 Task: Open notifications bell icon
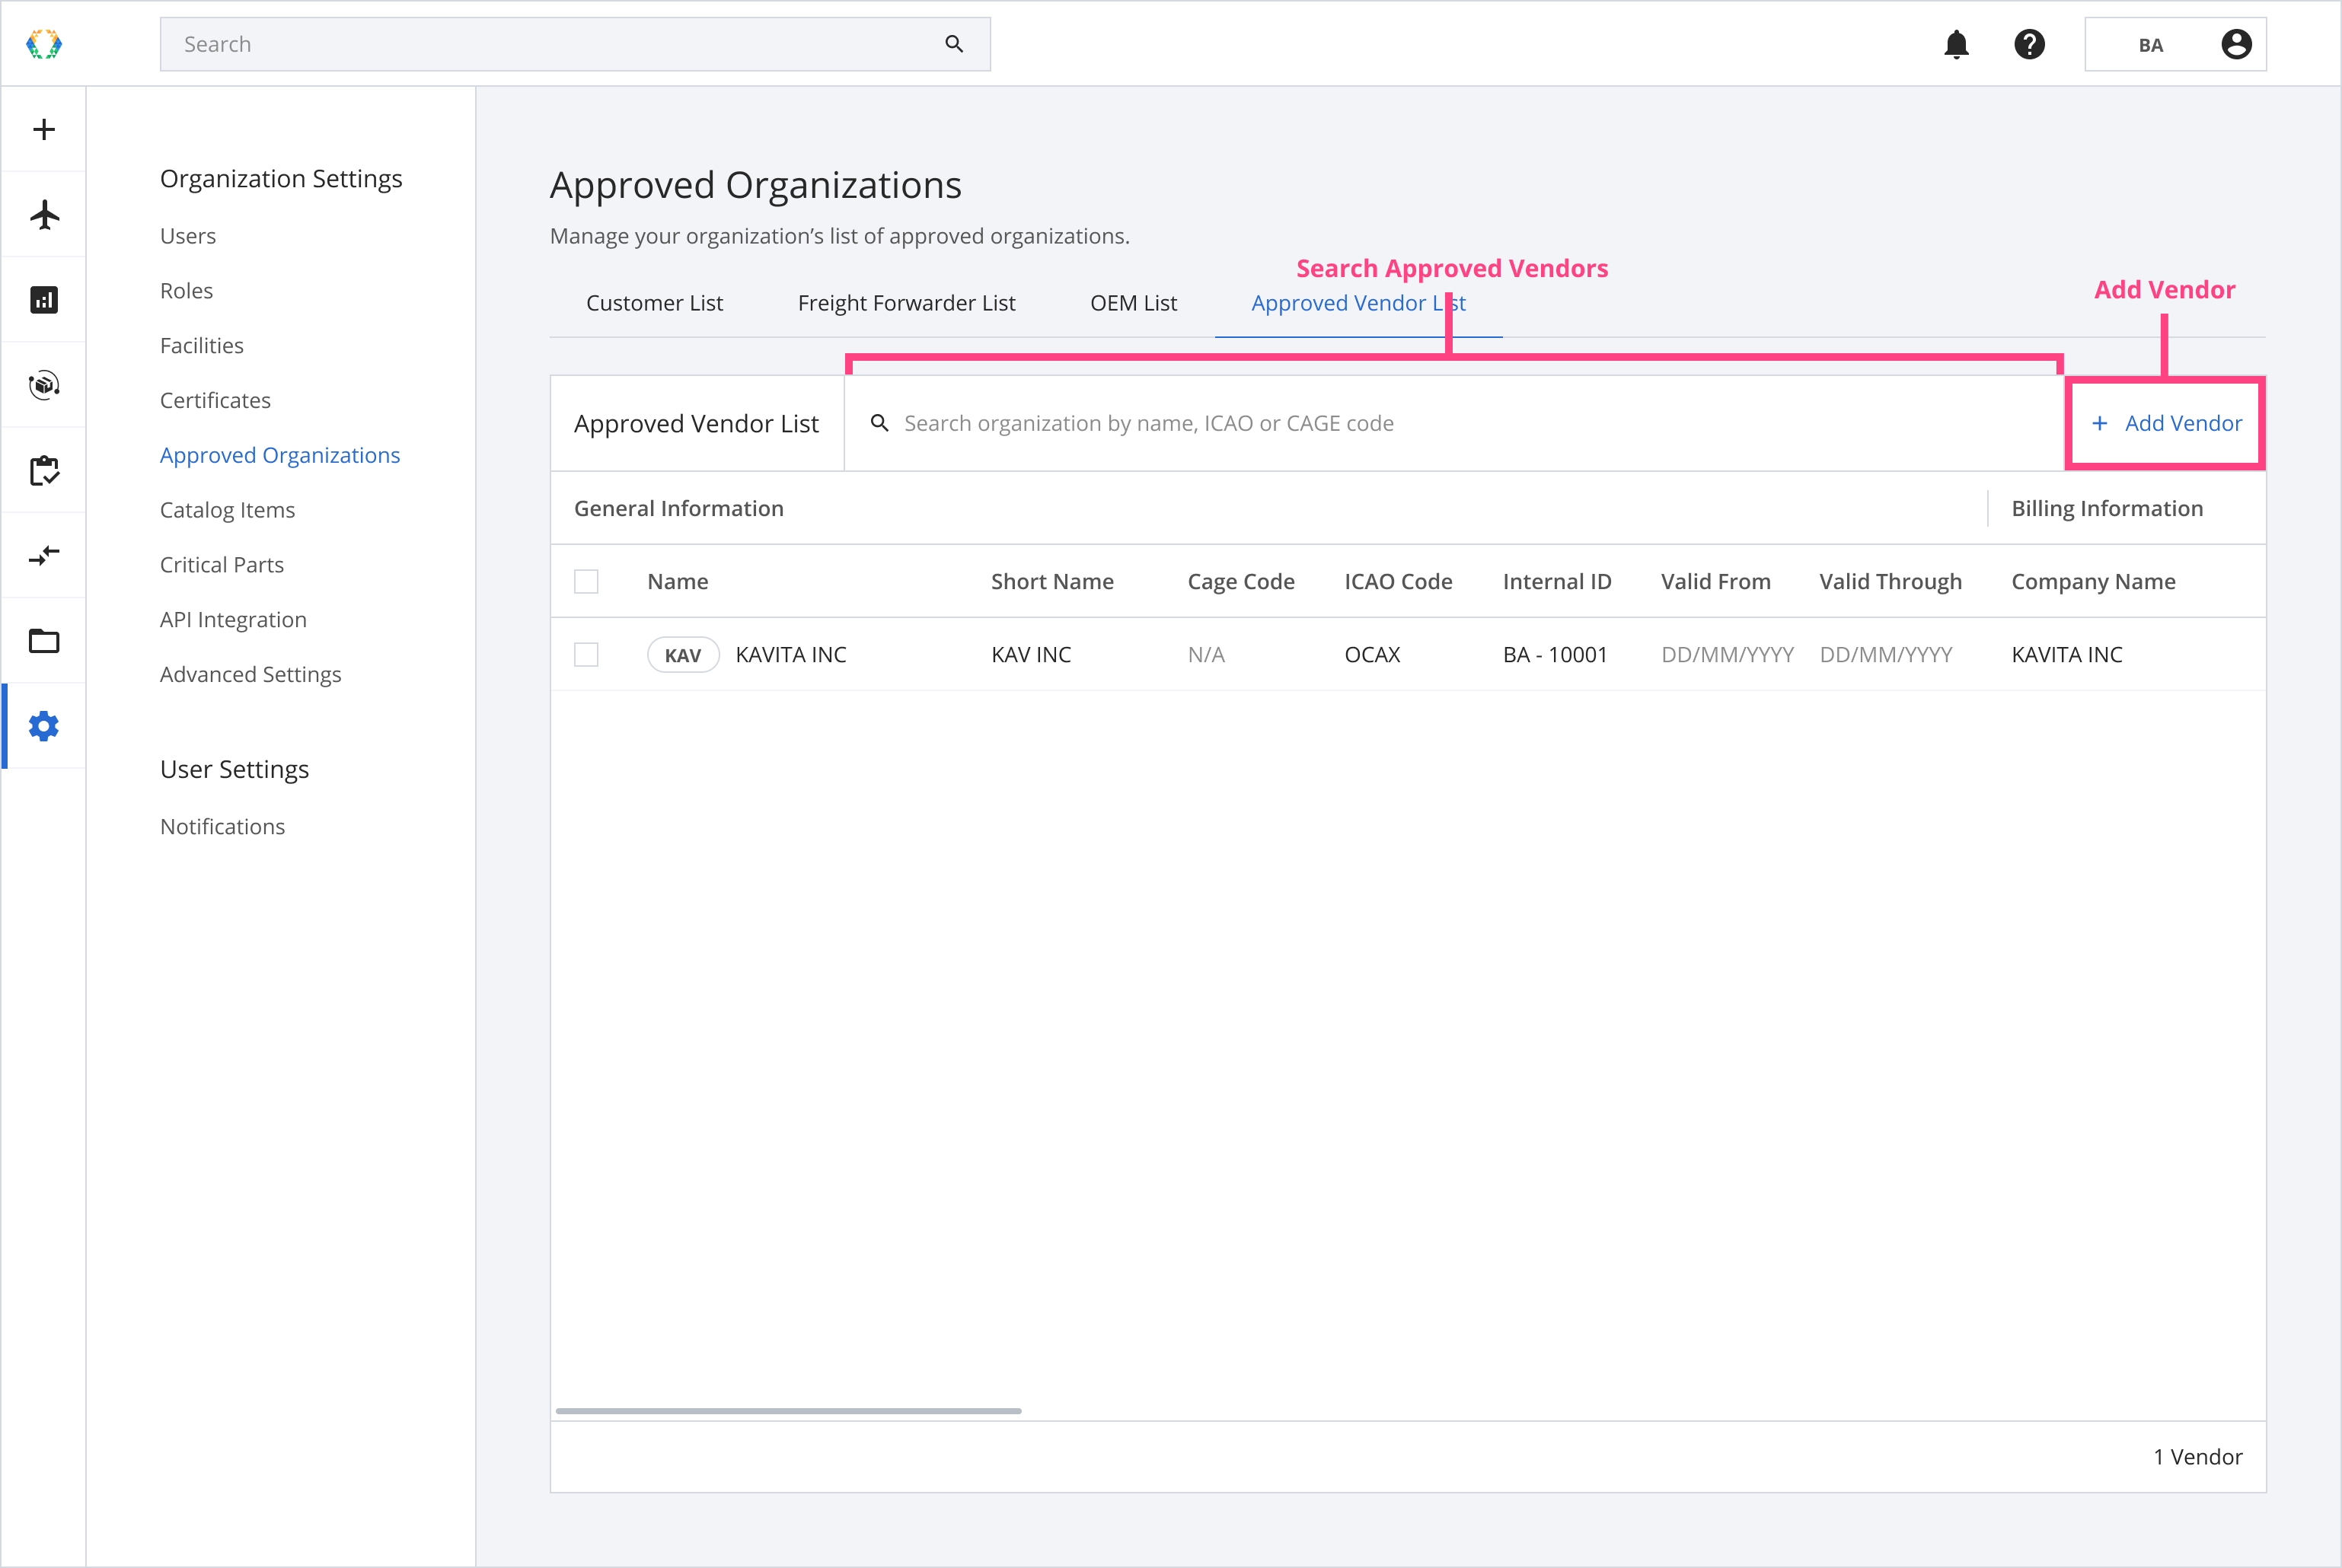(1956, 44)
